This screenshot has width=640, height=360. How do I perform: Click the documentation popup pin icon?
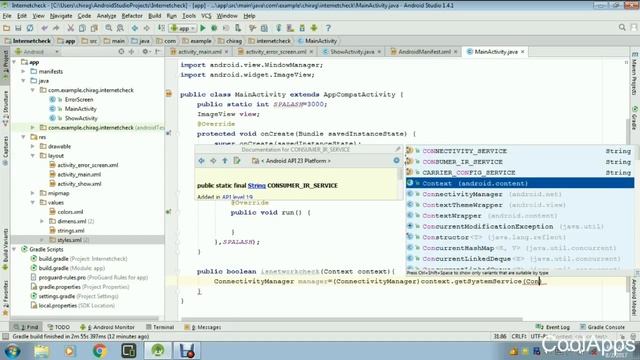click(x=398, y=149)
